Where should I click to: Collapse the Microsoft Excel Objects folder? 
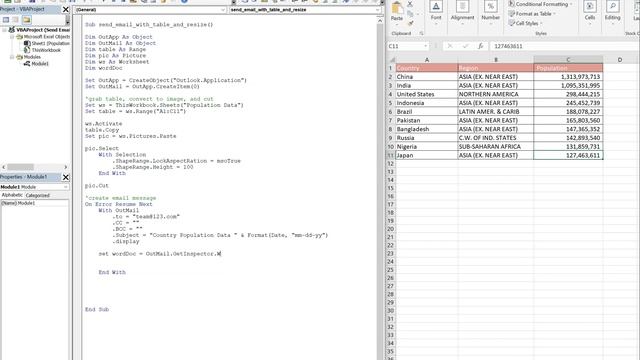pos(12,37)
